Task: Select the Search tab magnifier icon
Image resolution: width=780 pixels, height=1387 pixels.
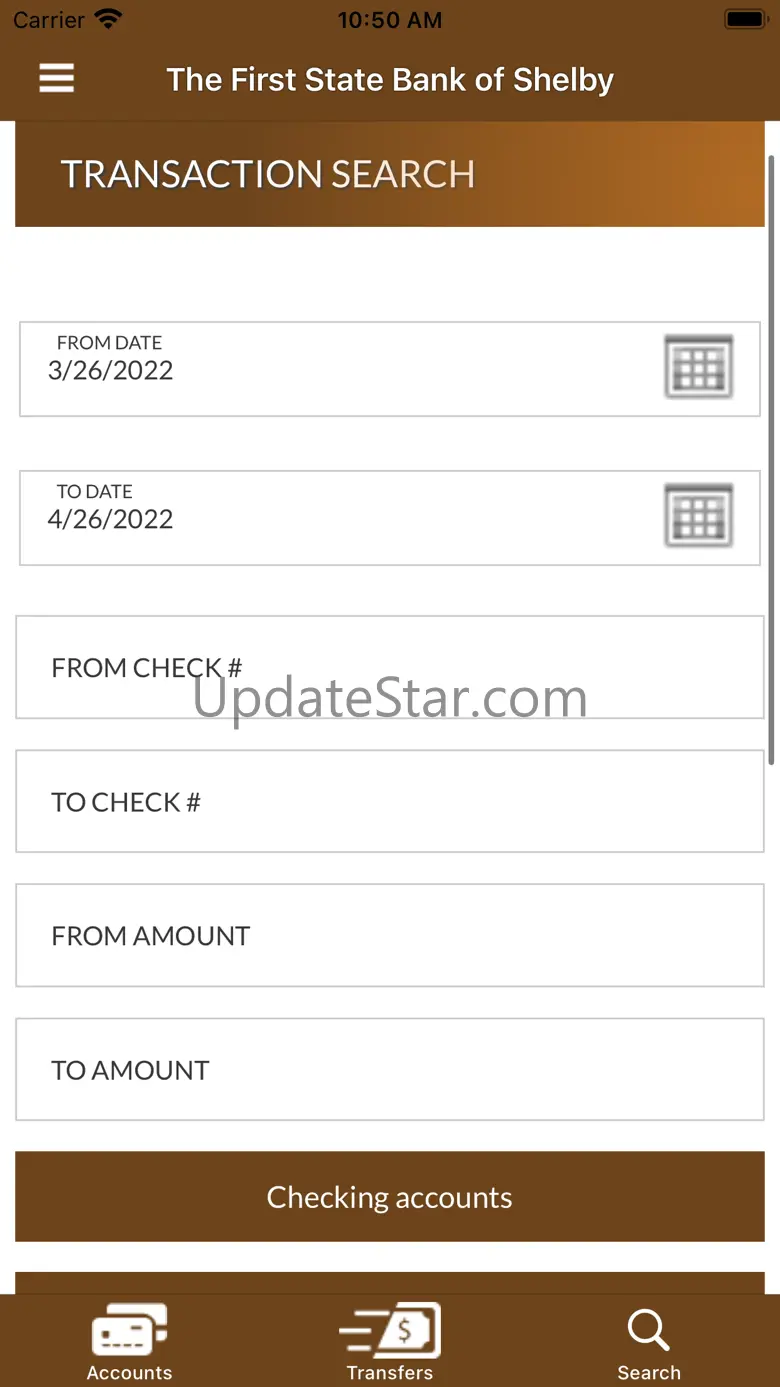Action: point(649,1331)
